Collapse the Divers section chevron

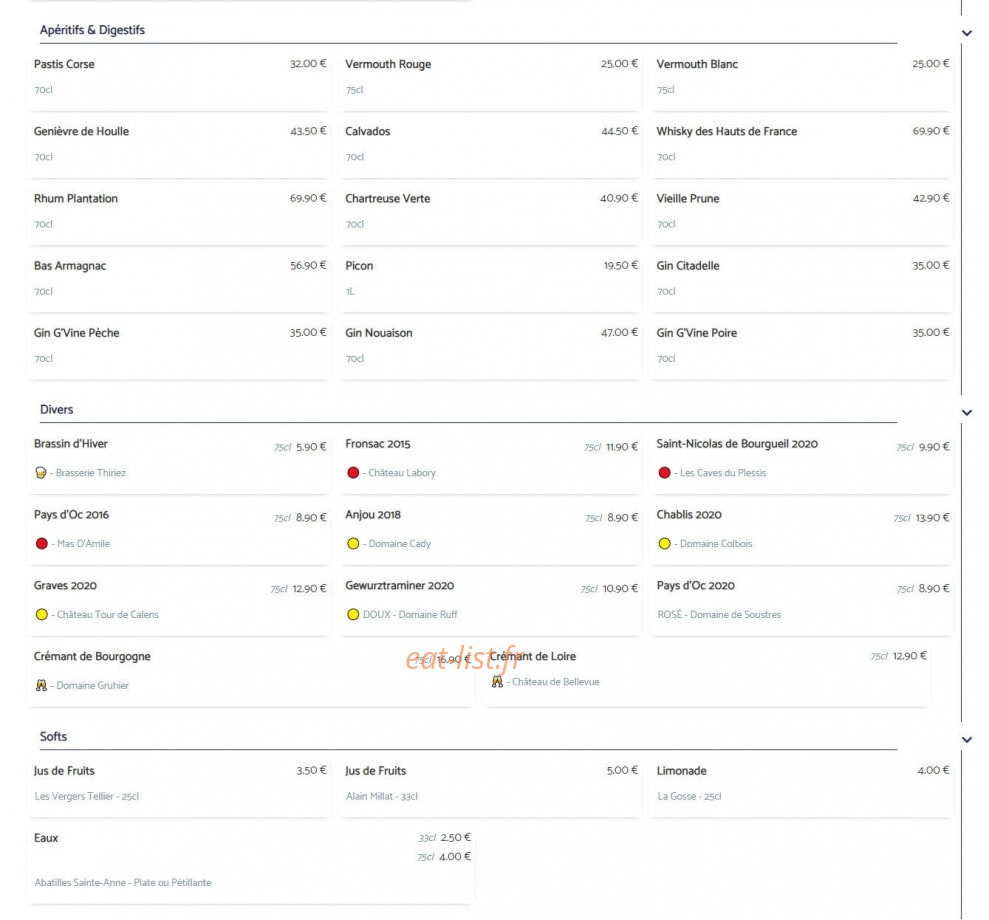(x=966, y=412)
